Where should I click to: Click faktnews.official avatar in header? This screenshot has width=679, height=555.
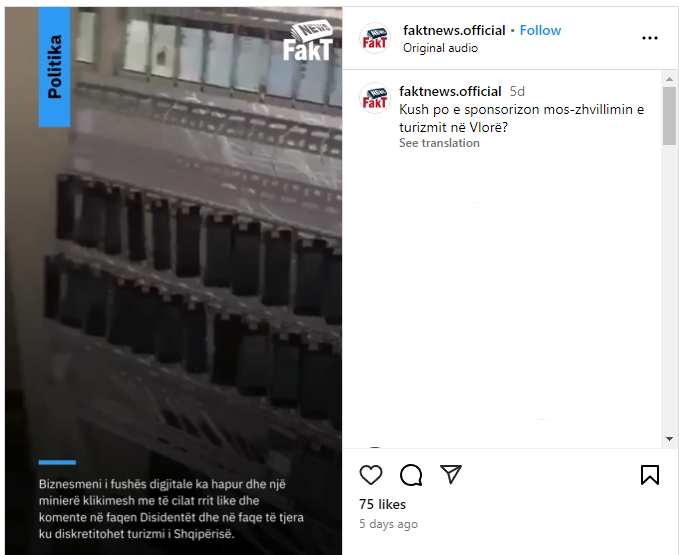click(x=375, y=38)
